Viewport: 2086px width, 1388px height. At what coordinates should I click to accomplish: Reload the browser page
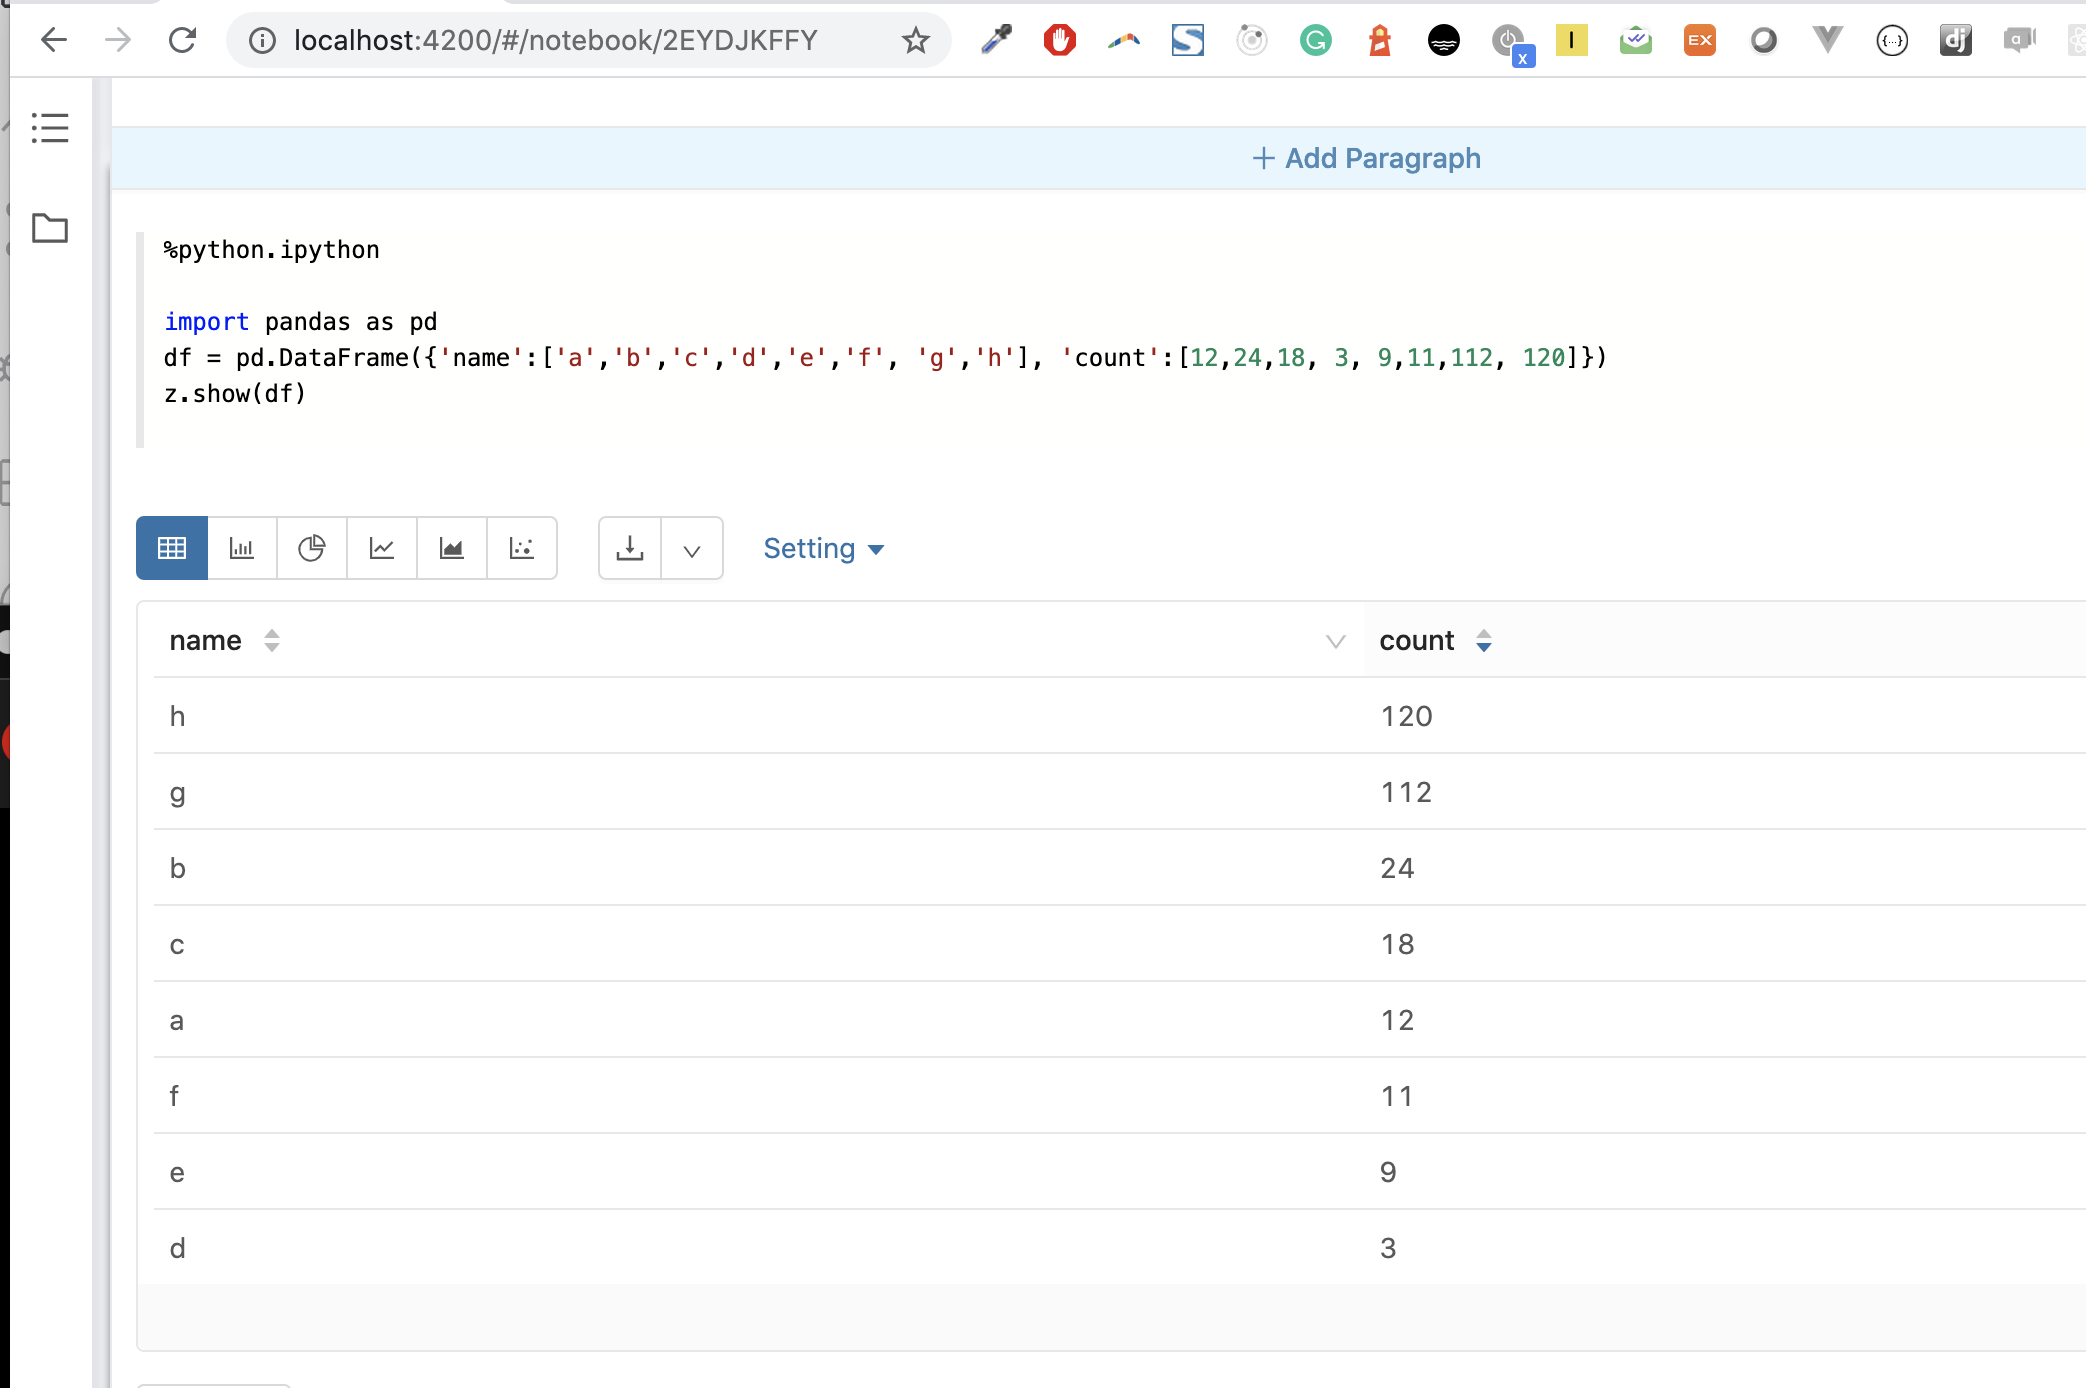click(182, 41)
